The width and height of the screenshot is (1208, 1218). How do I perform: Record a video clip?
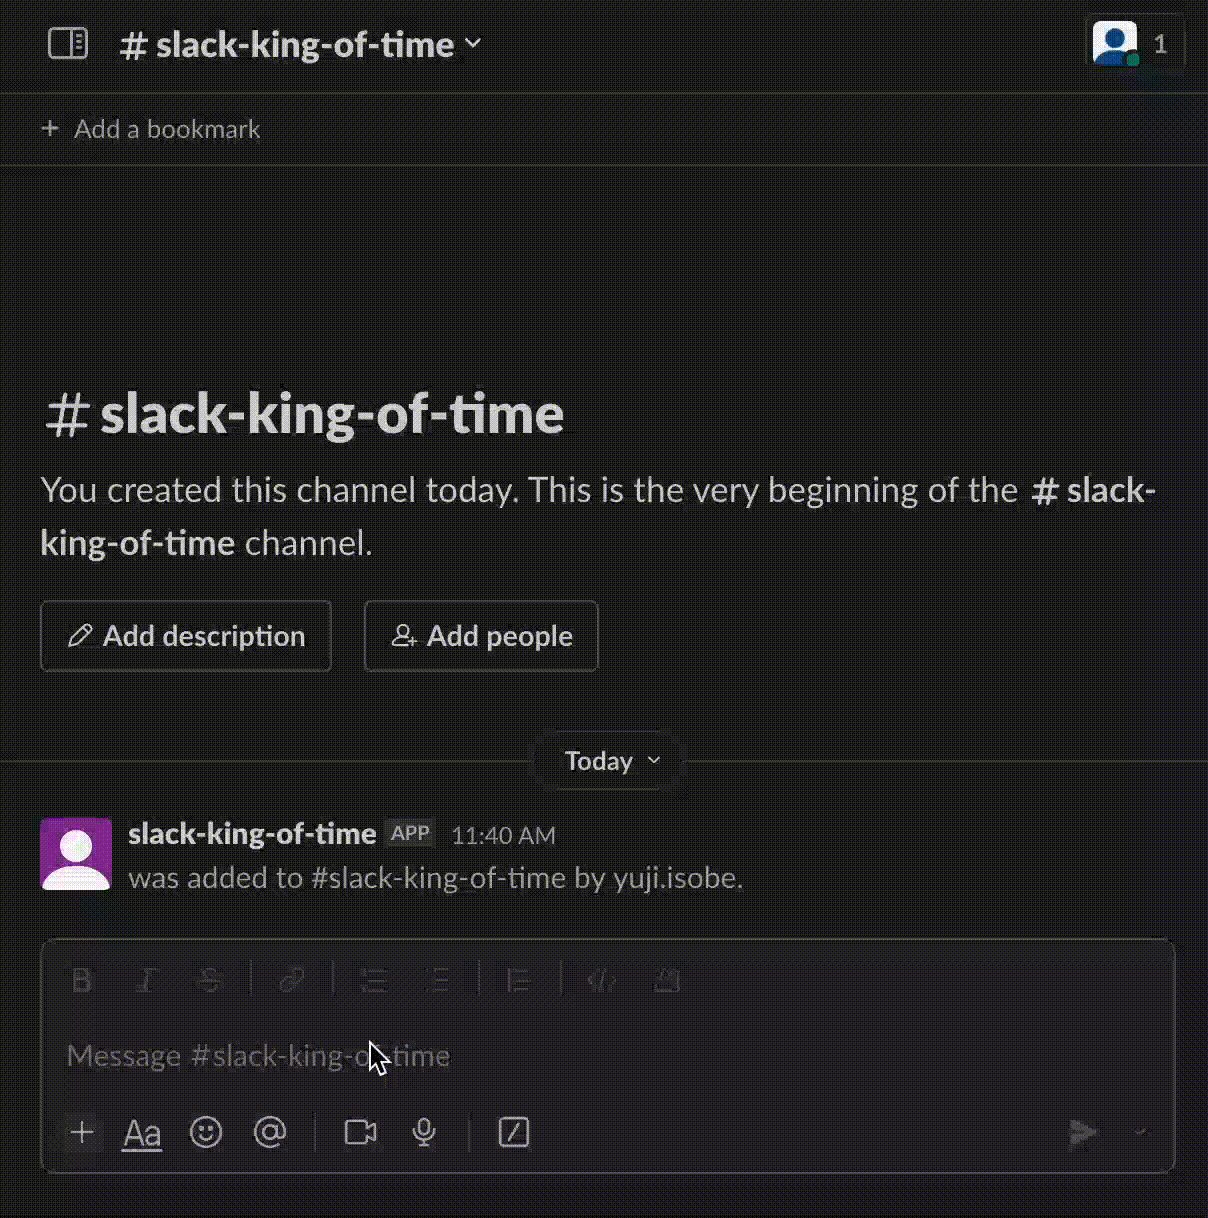(359, 1133)
